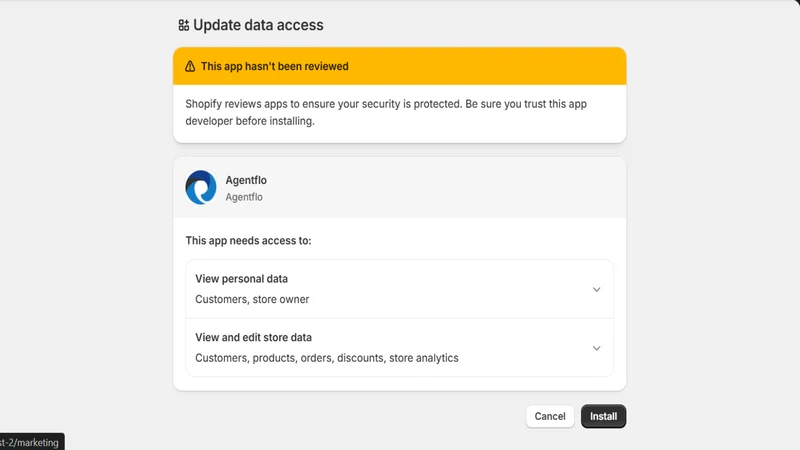Image resolution: width=800 pixels, height=450 pixels.
Task: Click the apps grid icon beside Update data access
Action: pyautogui.click(x=184, y=25)
